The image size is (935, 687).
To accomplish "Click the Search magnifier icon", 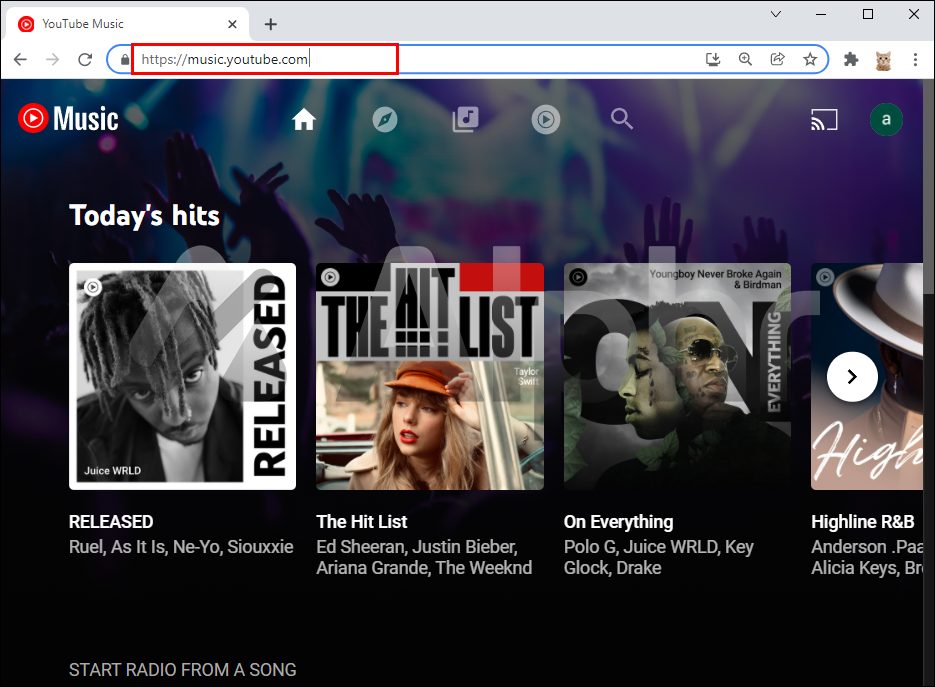I will pyautogui.click(x=622, y=120).
